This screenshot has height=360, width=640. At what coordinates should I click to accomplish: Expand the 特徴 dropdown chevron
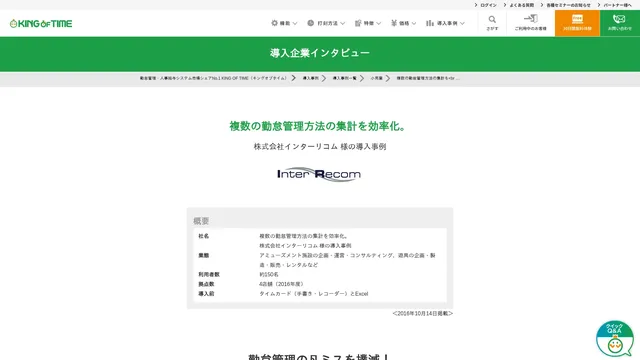tap(378, 24)
